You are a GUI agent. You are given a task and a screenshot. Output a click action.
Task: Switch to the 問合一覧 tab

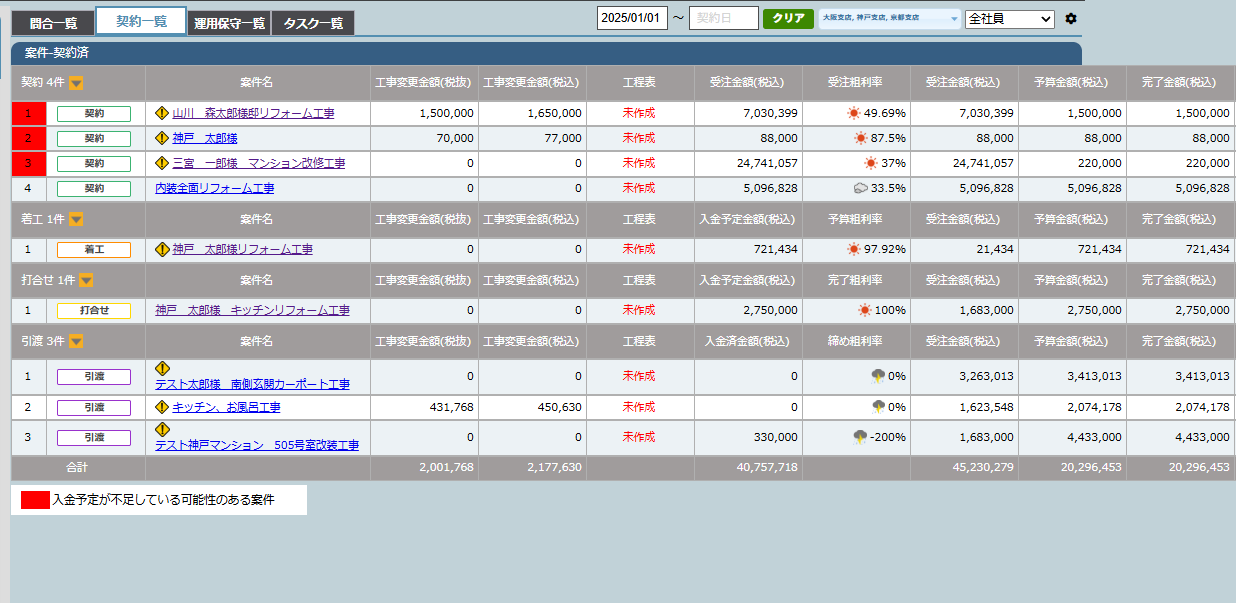pos(53,23)
